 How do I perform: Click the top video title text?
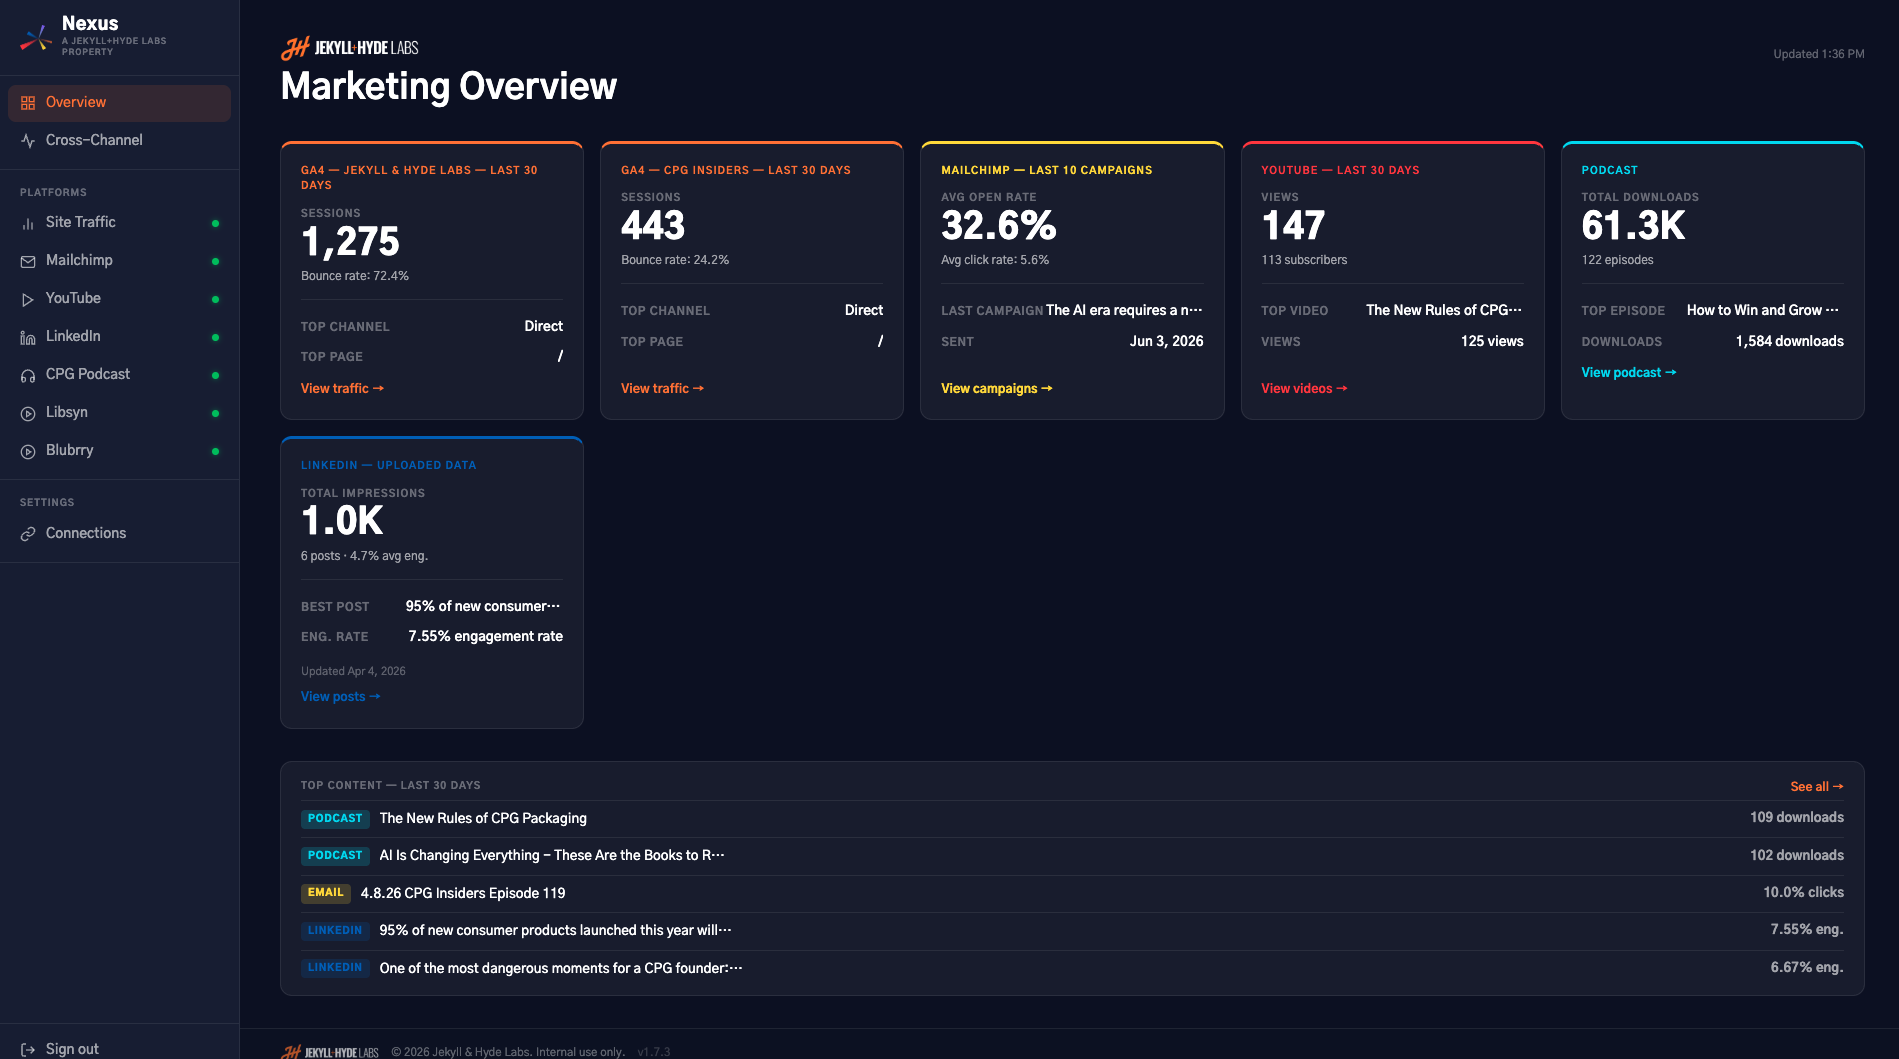point(1444,310)
